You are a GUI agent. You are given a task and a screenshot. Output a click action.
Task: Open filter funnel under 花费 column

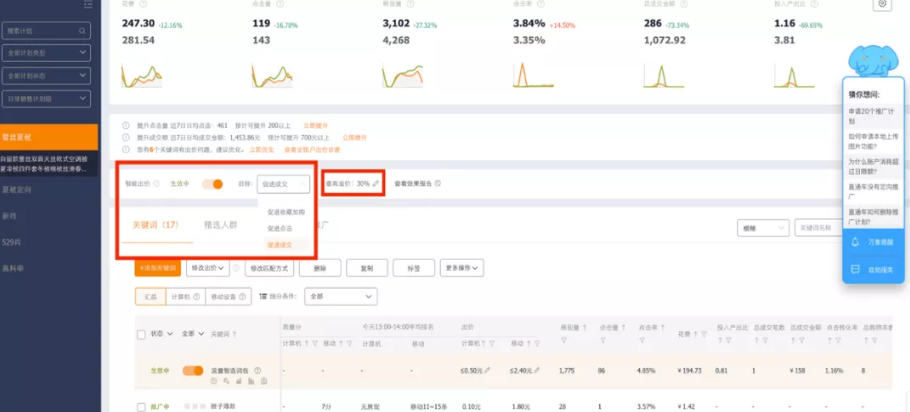click(x=704, y=334)
